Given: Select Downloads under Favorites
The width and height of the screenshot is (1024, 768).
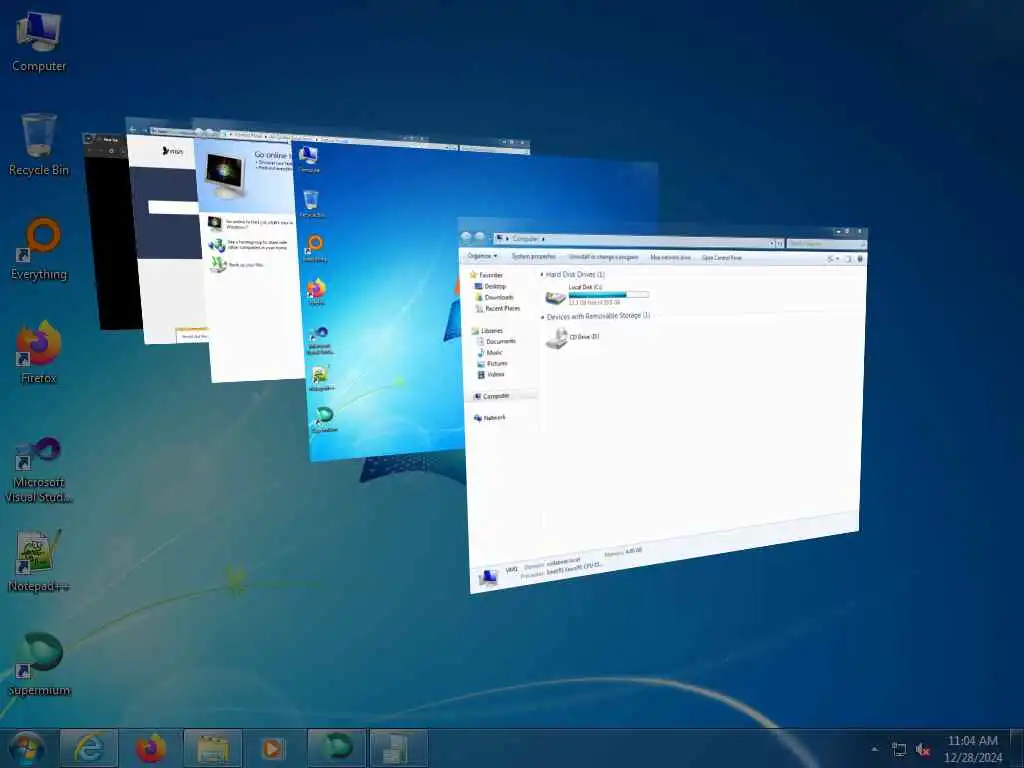Looking at the screenshot, I should (x=494, y=297).
